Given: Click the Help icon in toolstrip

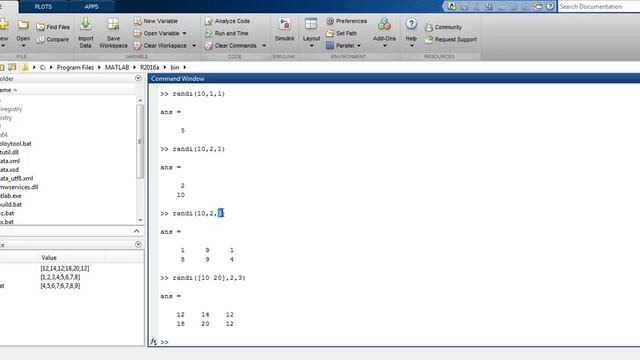Looking at the screenshot, I should click(x=411, y=24).
